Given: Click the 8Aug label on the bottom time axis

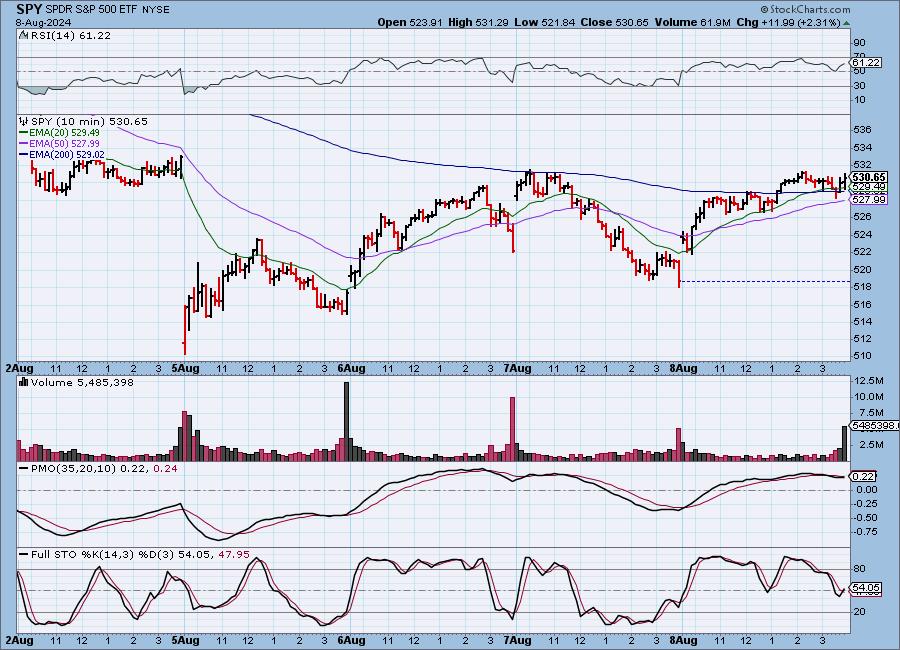Looking at the screenshot, I should pyautogui.click(x=683, y=640).
